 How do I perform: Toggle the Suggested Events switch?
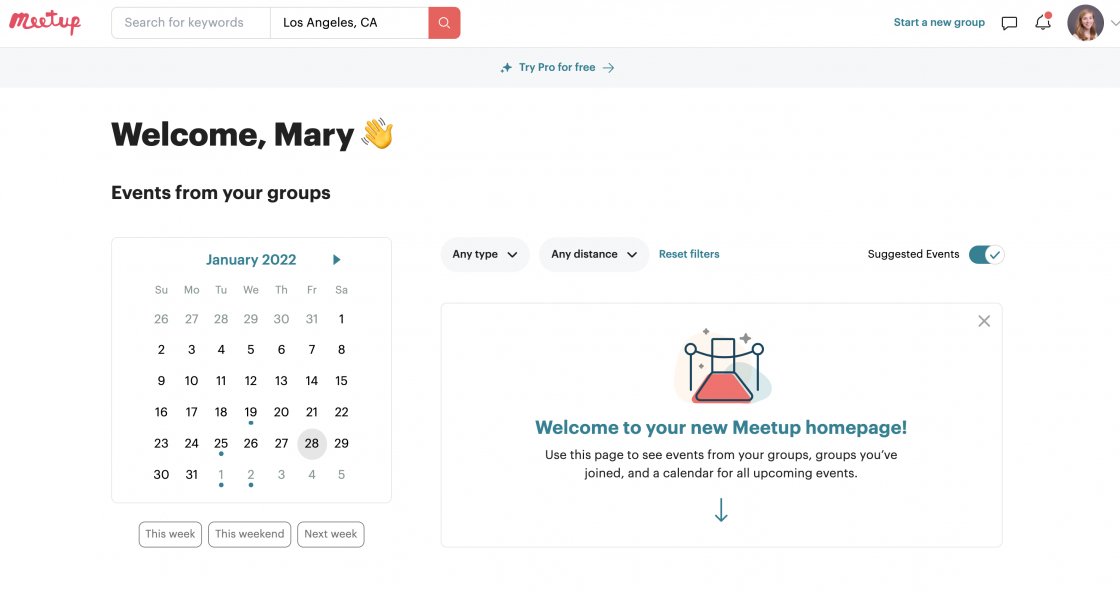pos(986,255)
